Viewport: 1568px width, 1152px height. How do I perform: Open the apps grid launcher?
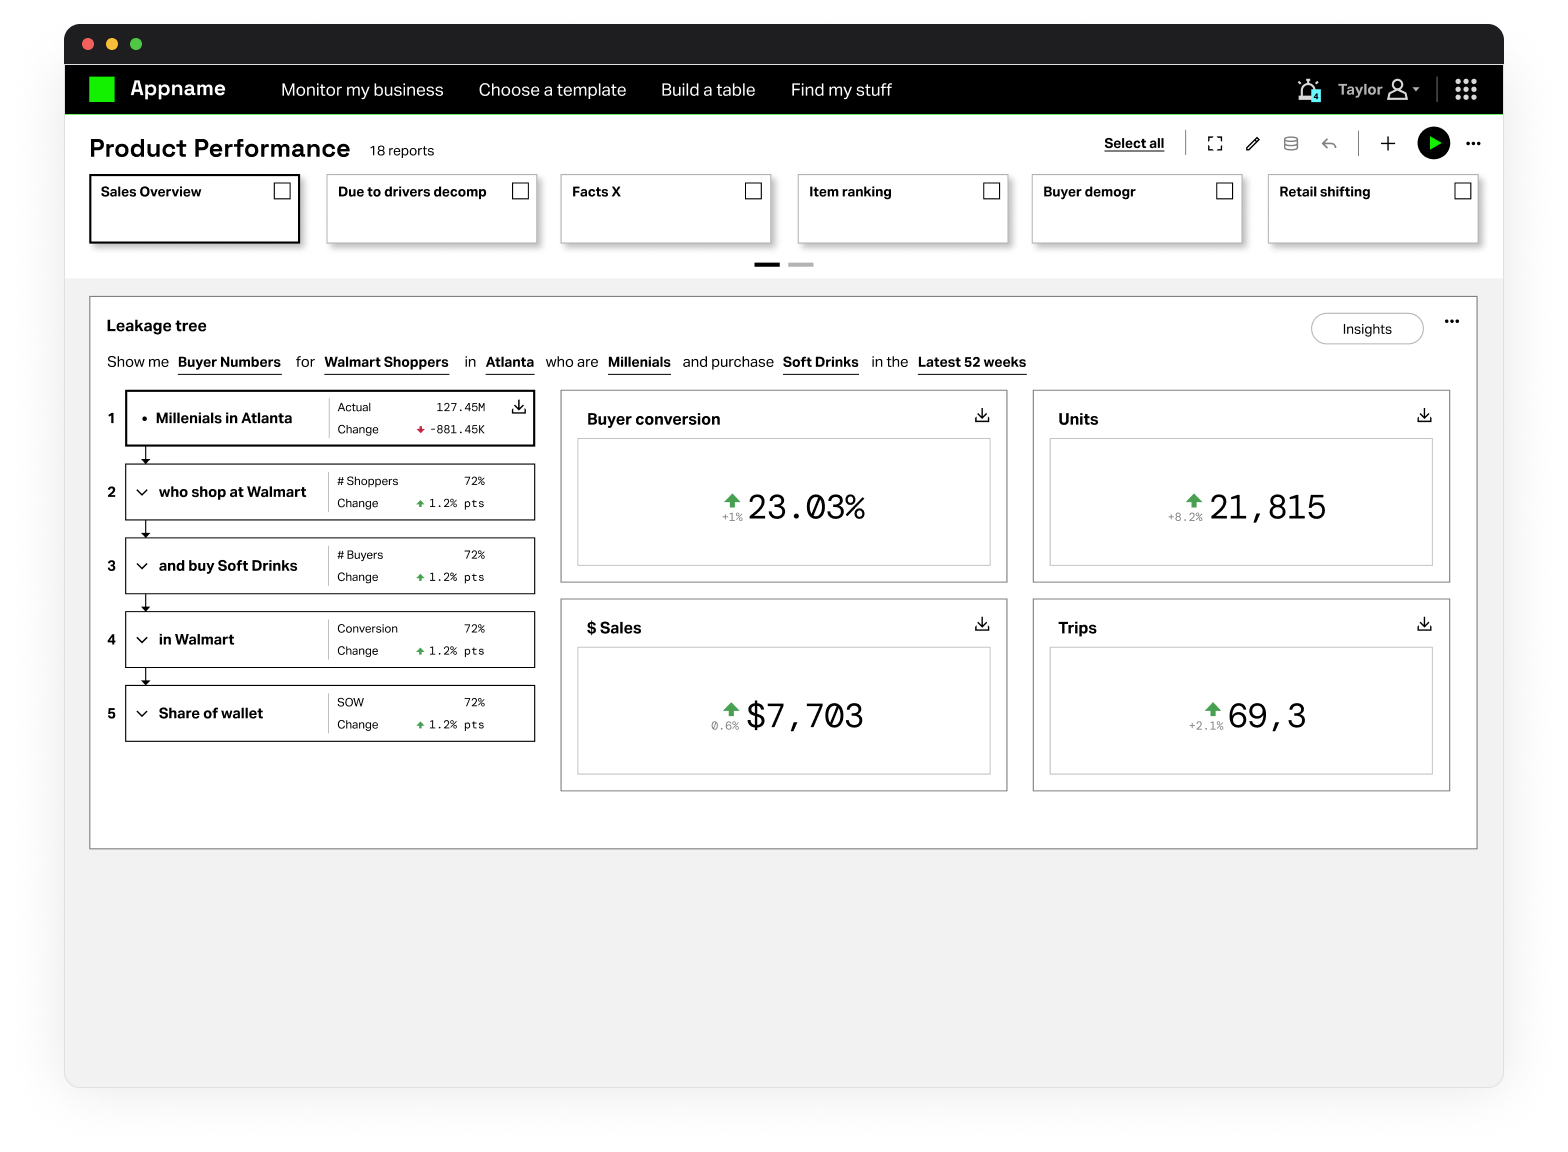pos(1465,90)
